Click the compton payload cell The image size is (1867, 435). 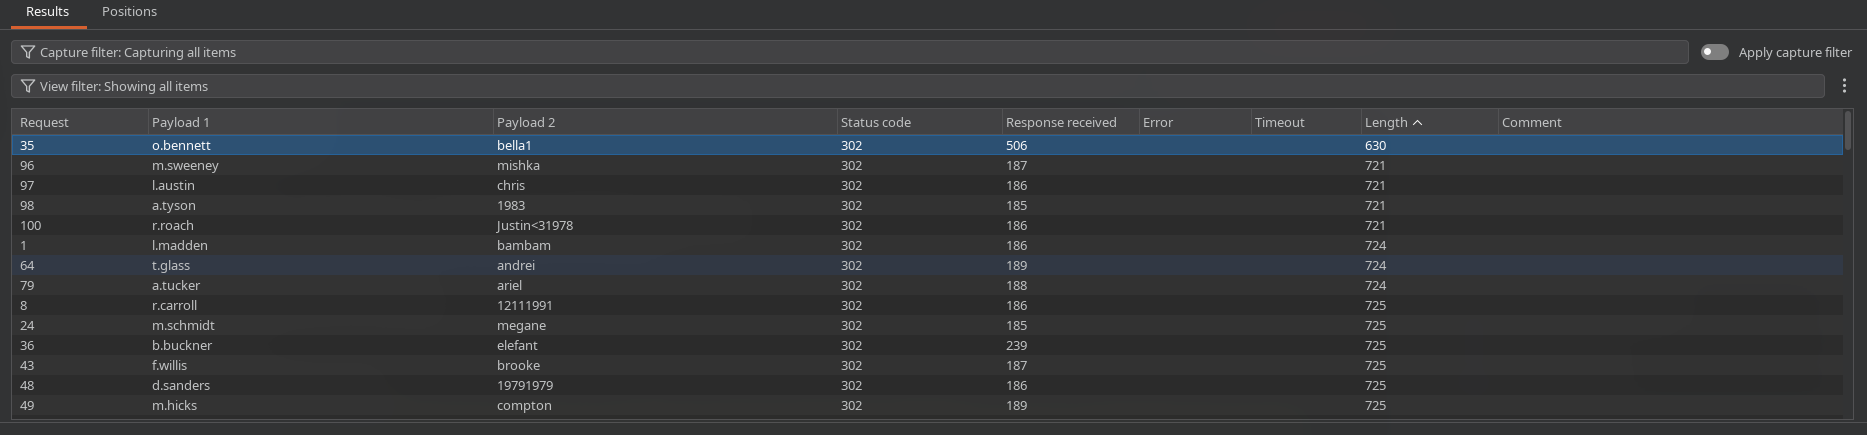click(x=665, y=405)
